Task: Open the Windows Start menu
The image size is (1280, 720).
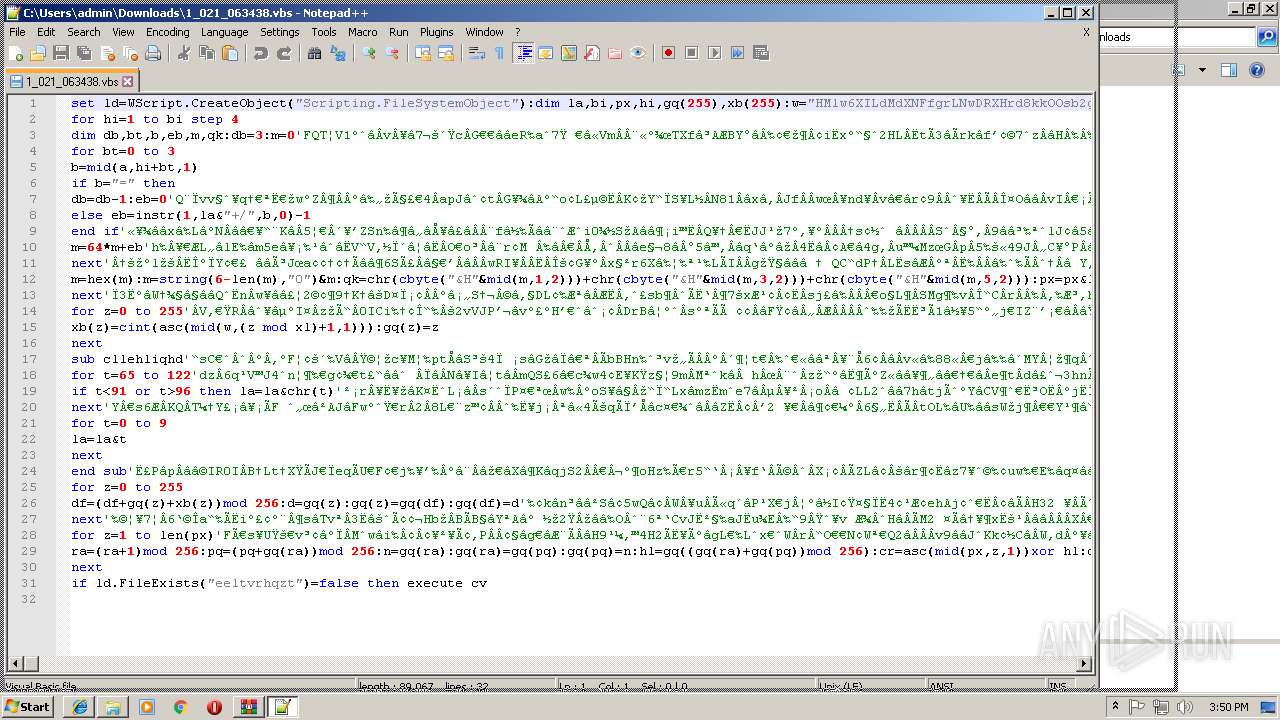Action: [x=27, y=706]
